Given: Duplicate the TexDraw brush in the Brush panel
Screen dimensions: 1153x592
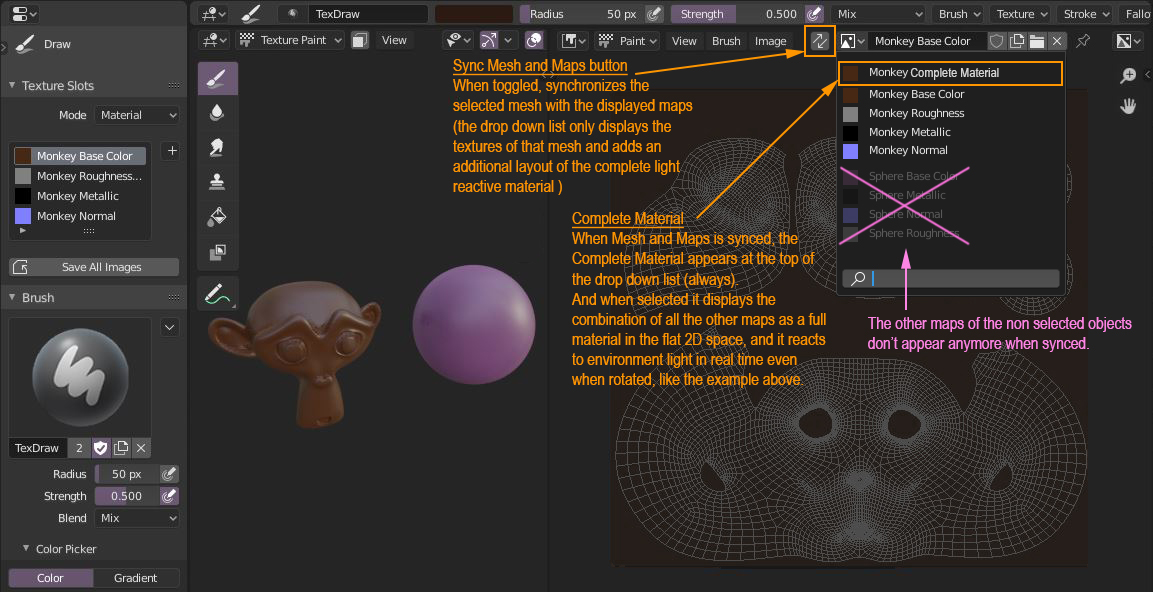Looking at the screenshot, I should click(121, 448).
